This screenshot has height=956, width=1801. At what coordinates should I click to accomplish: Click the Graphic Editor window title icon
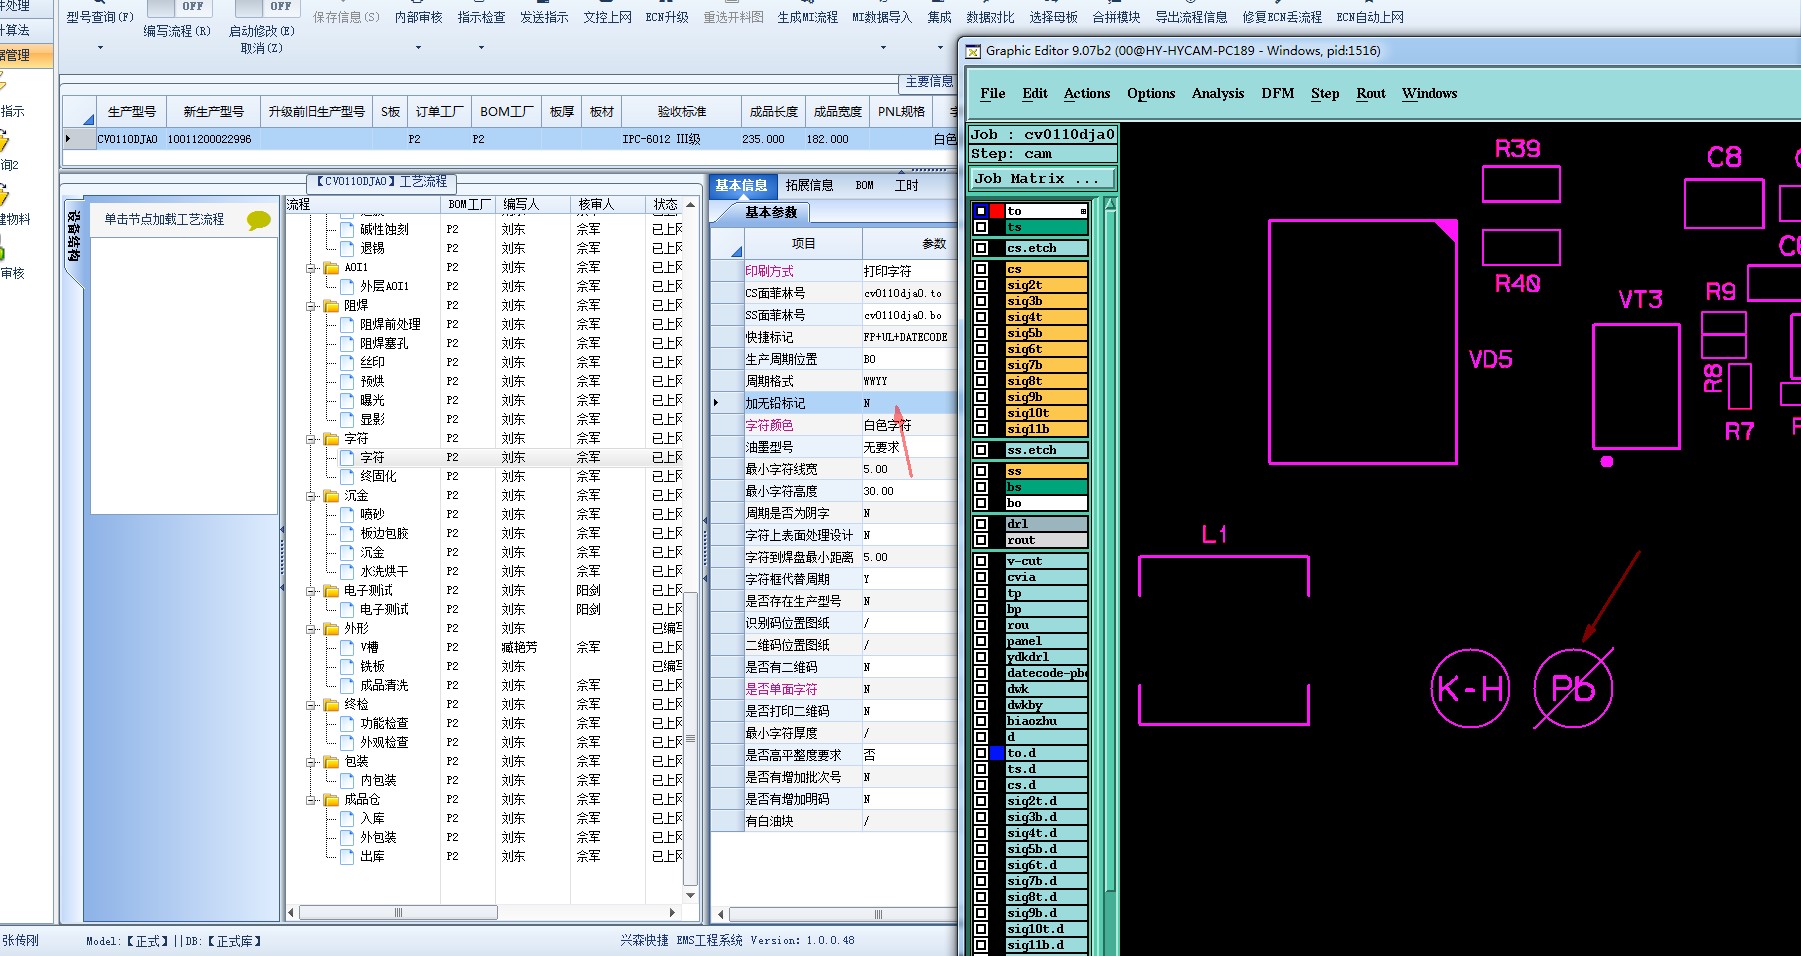973,51
